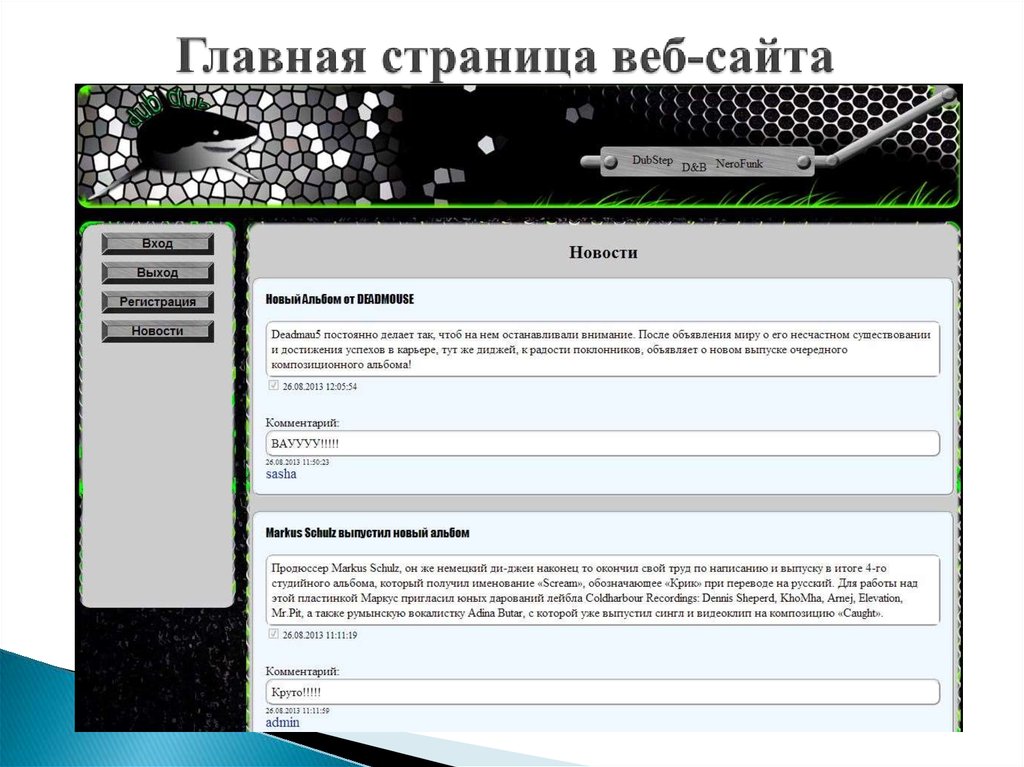Click the Новости panel header

coord(603,252)
